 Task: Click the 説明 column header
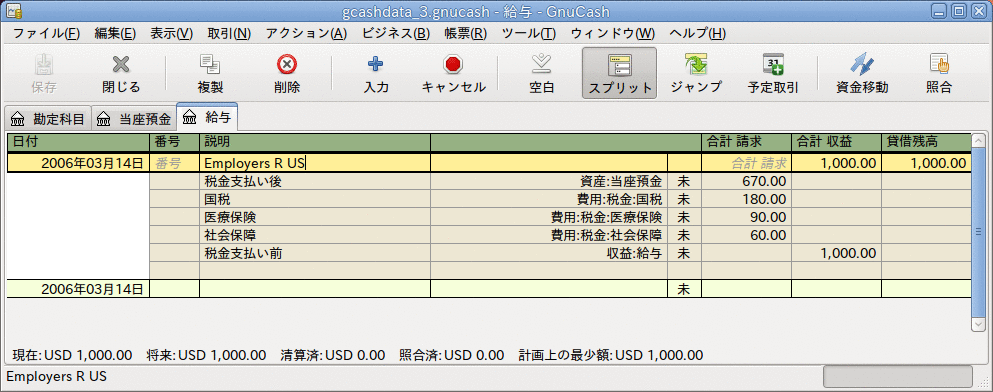[315, 142]
